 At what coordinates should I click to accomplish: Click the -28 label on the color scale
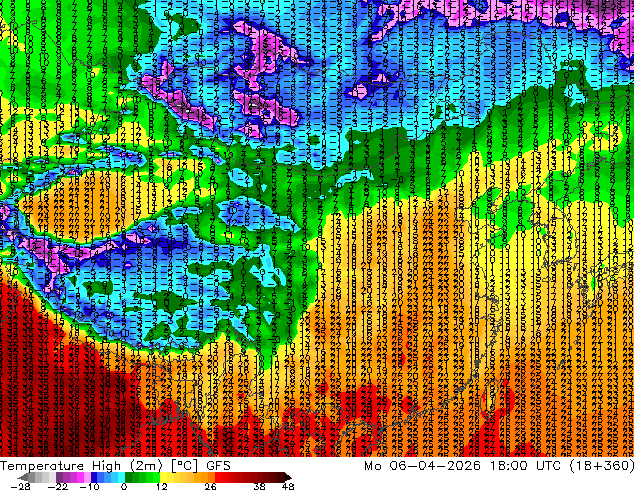pyautogui.click(x=21, y=486)
